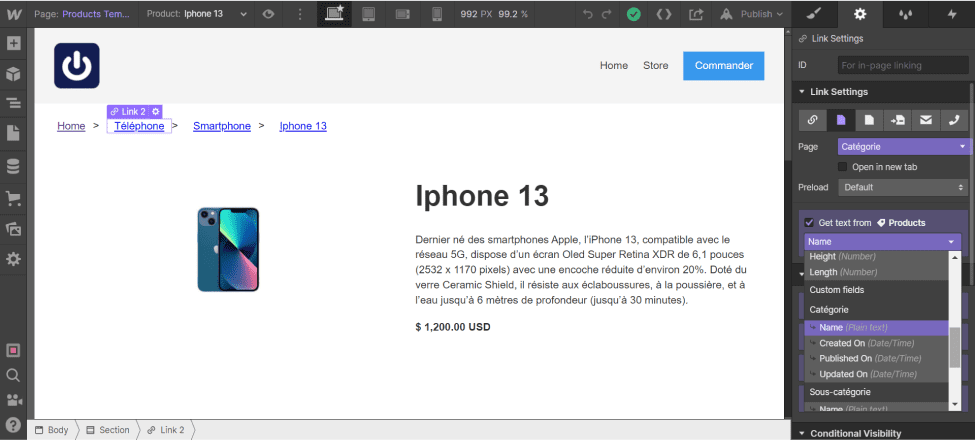
Task: Select Published On (Date/Time) option
Action: [876, 359]
